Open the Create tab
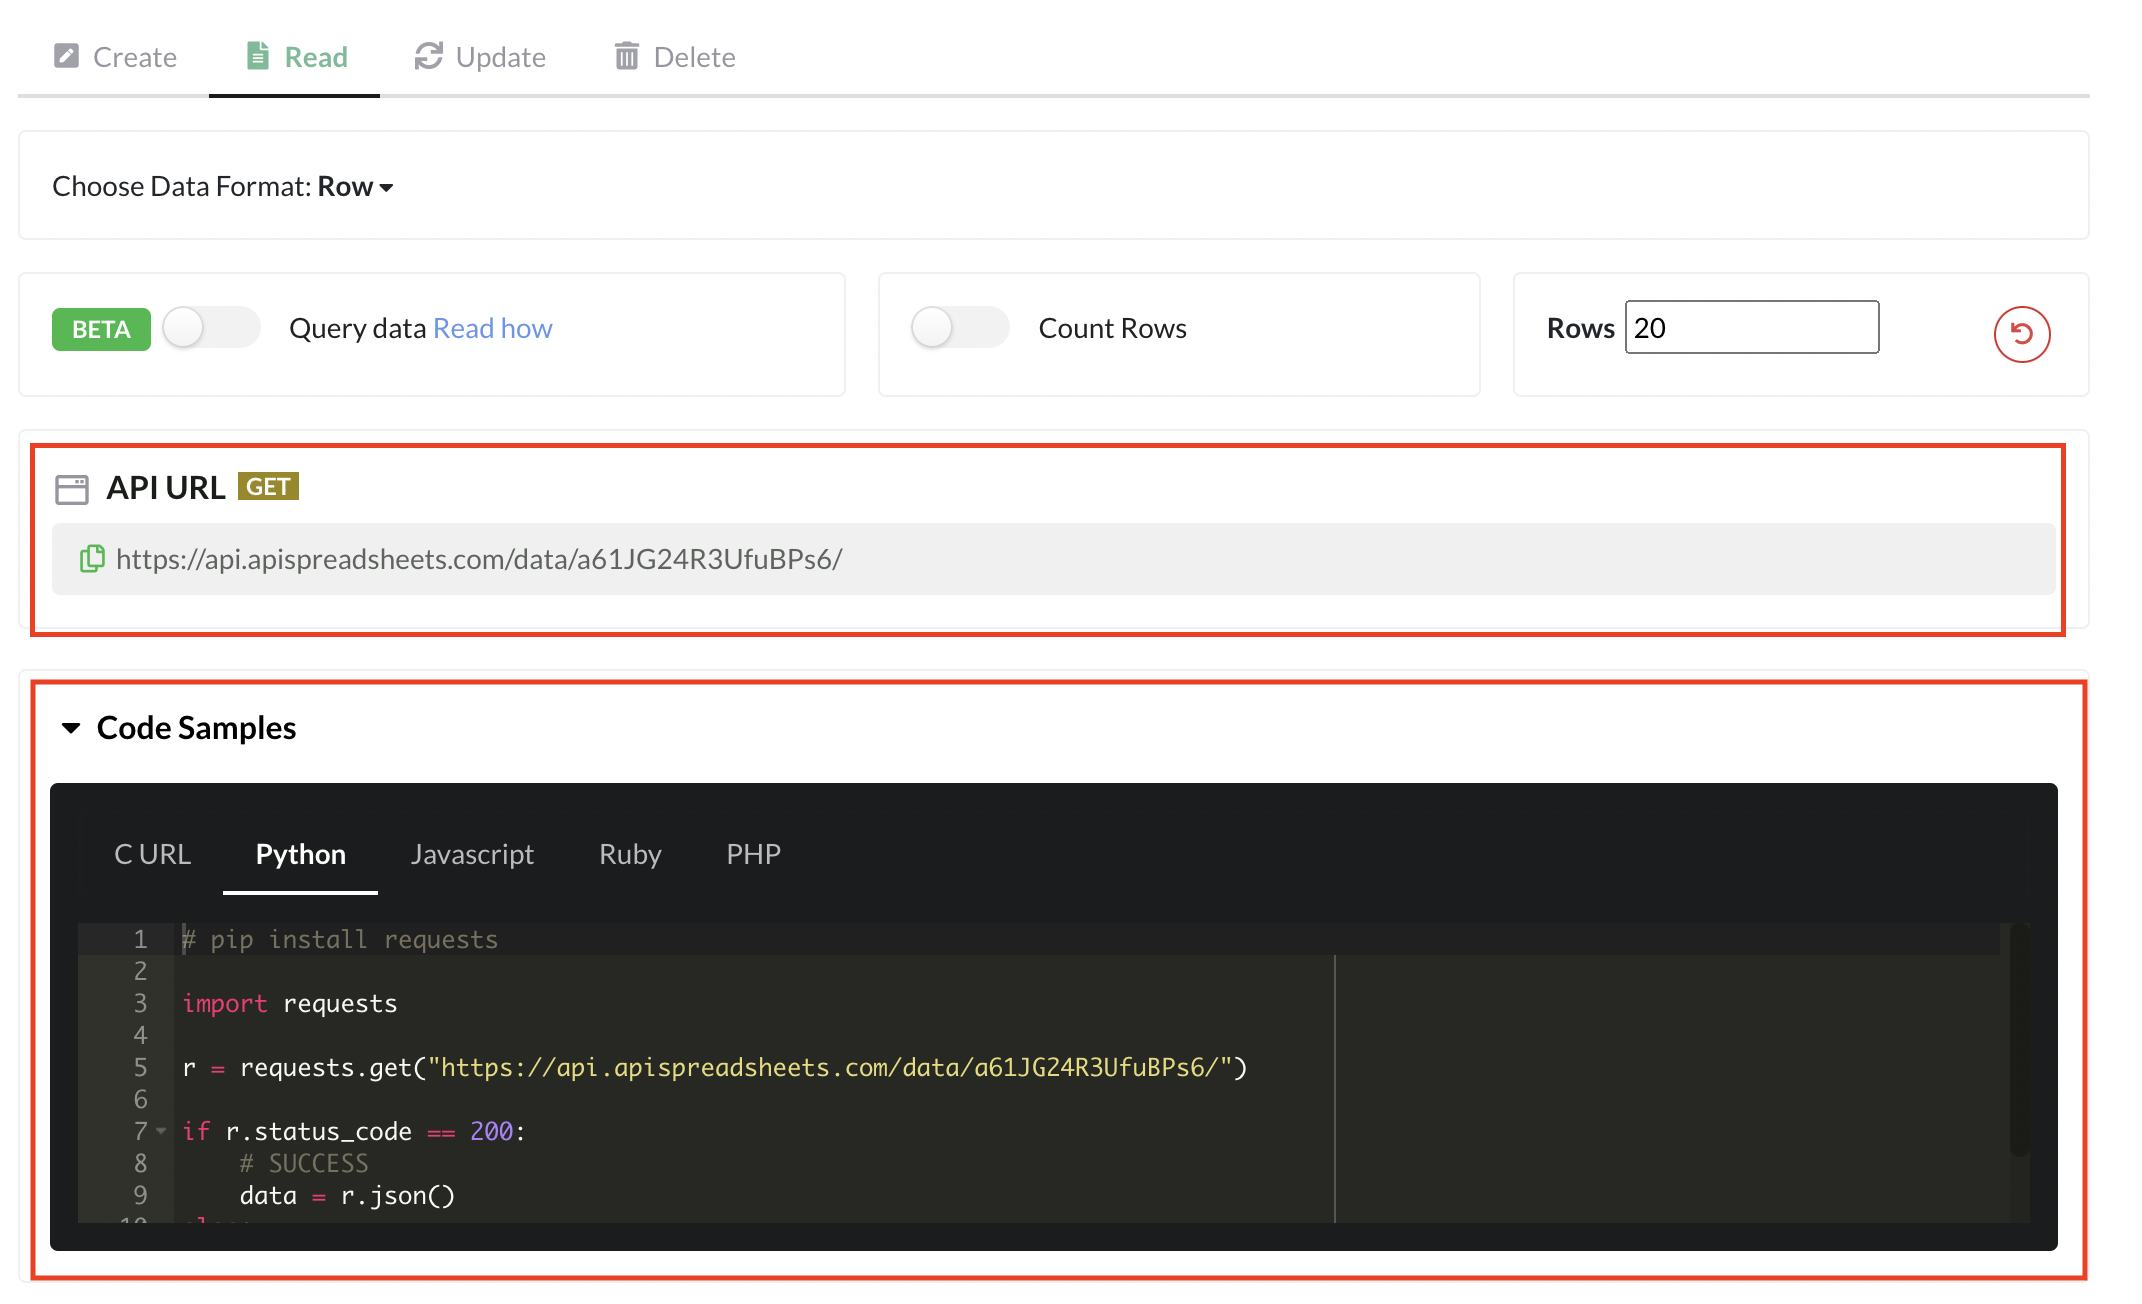 tap(115, 57)
